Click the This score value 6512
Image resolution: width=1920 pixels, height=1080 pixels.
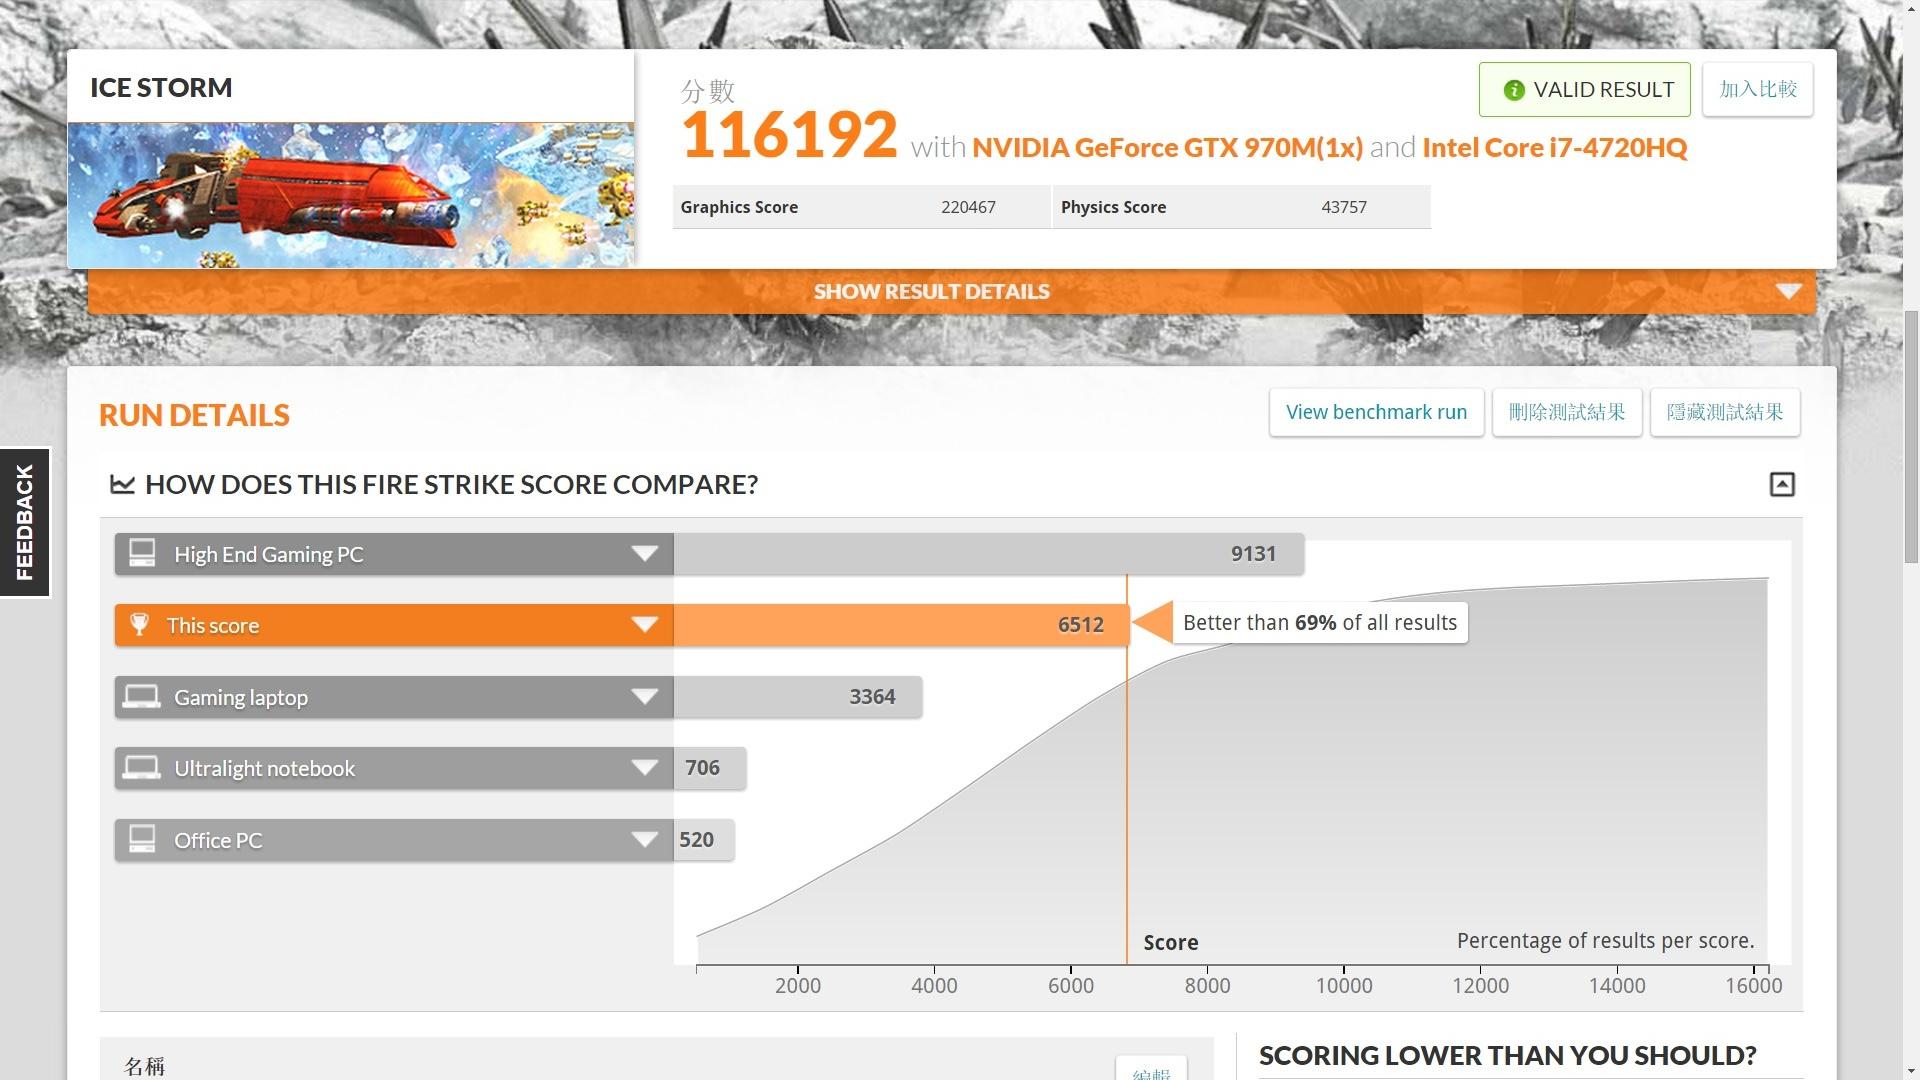1081,625
